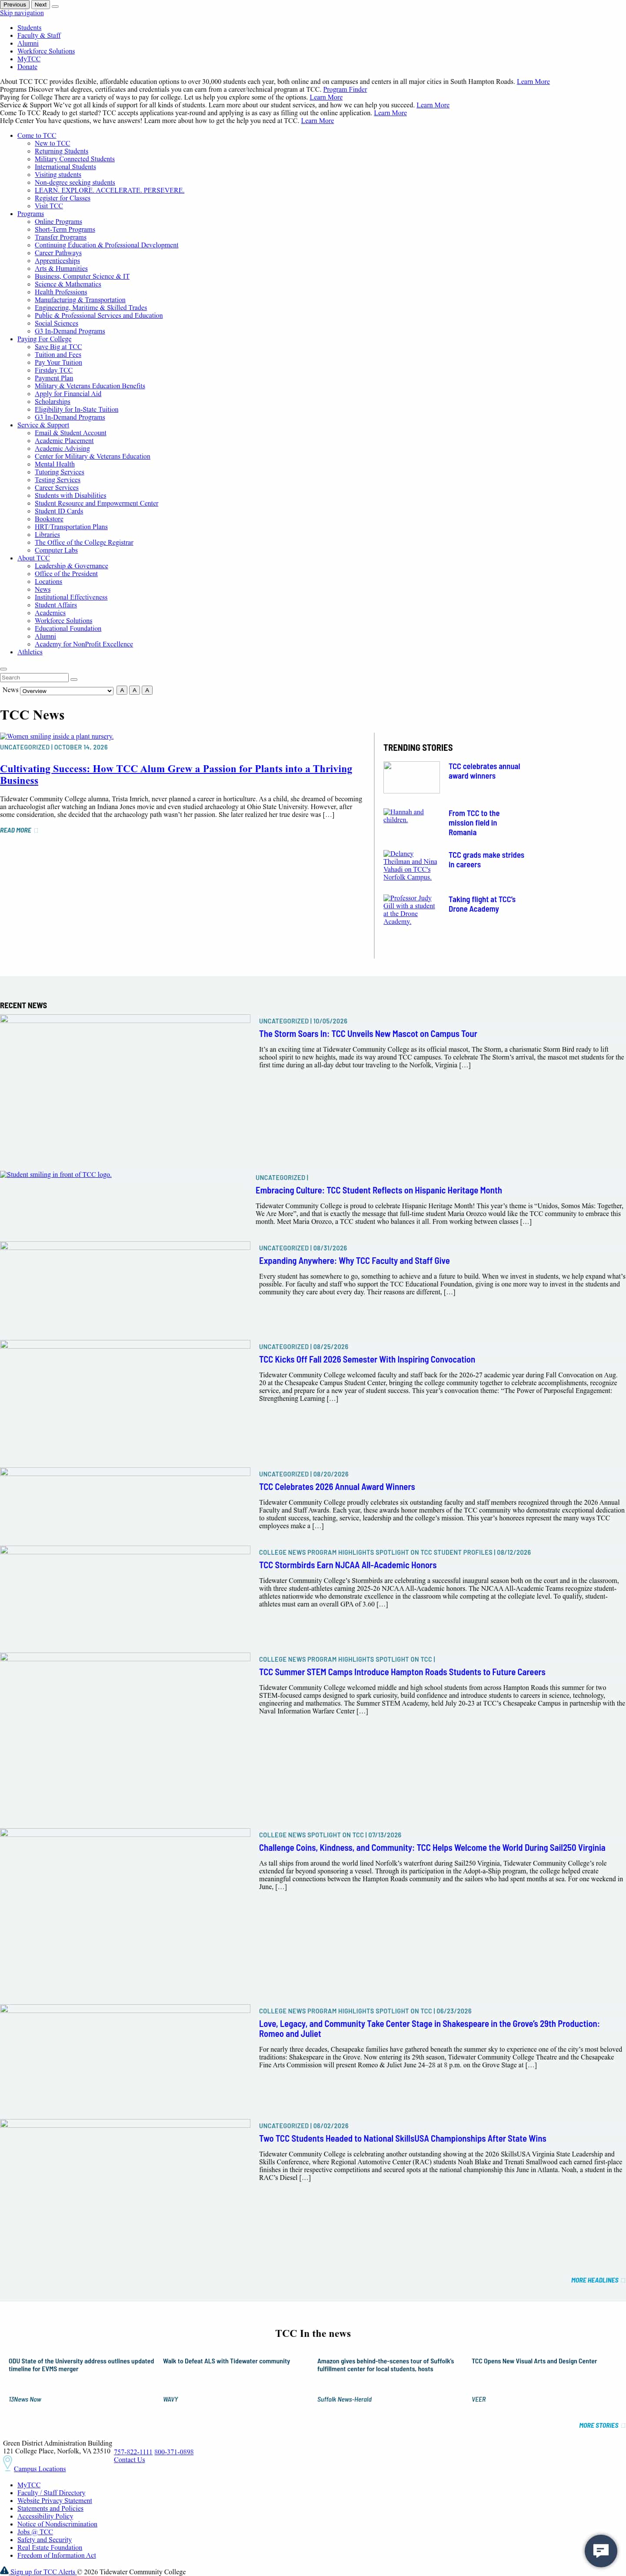Open the Freedom of Information Act link
626x2576 pixels.
tap(57, 2555)
